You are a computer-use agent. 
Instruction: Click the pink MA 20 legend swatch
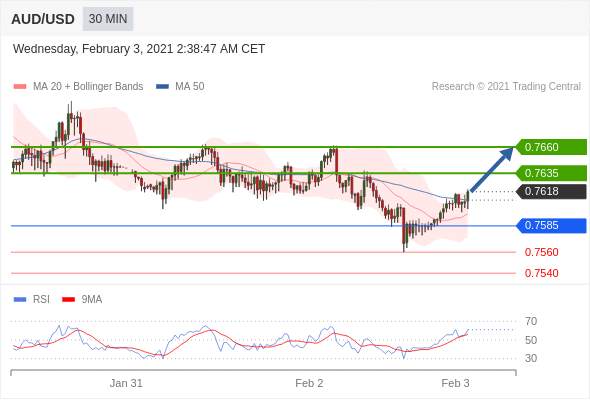(20, 87)
